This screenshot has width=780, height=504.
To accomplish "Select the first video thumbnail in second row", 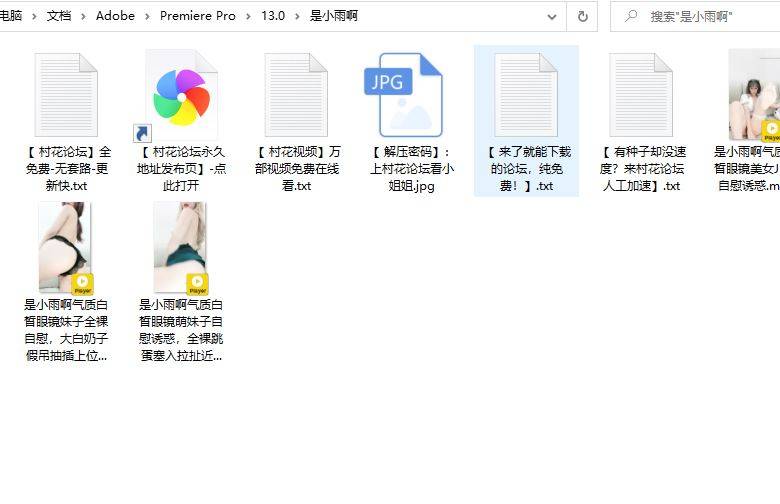I will [65, 247].
